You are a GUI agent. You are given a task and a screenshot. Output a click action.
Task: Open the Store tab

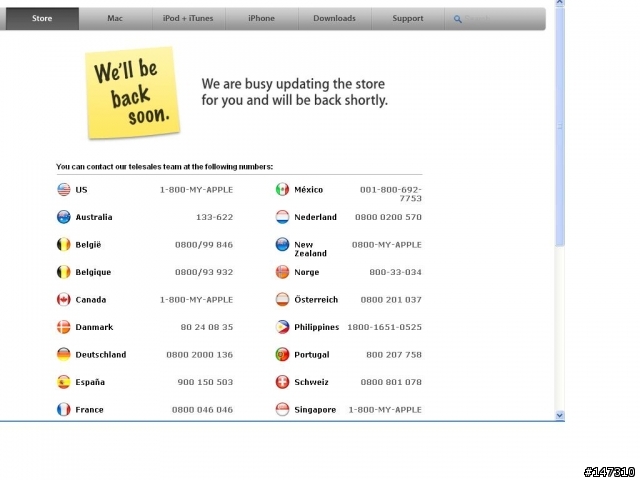coord(42,18)
